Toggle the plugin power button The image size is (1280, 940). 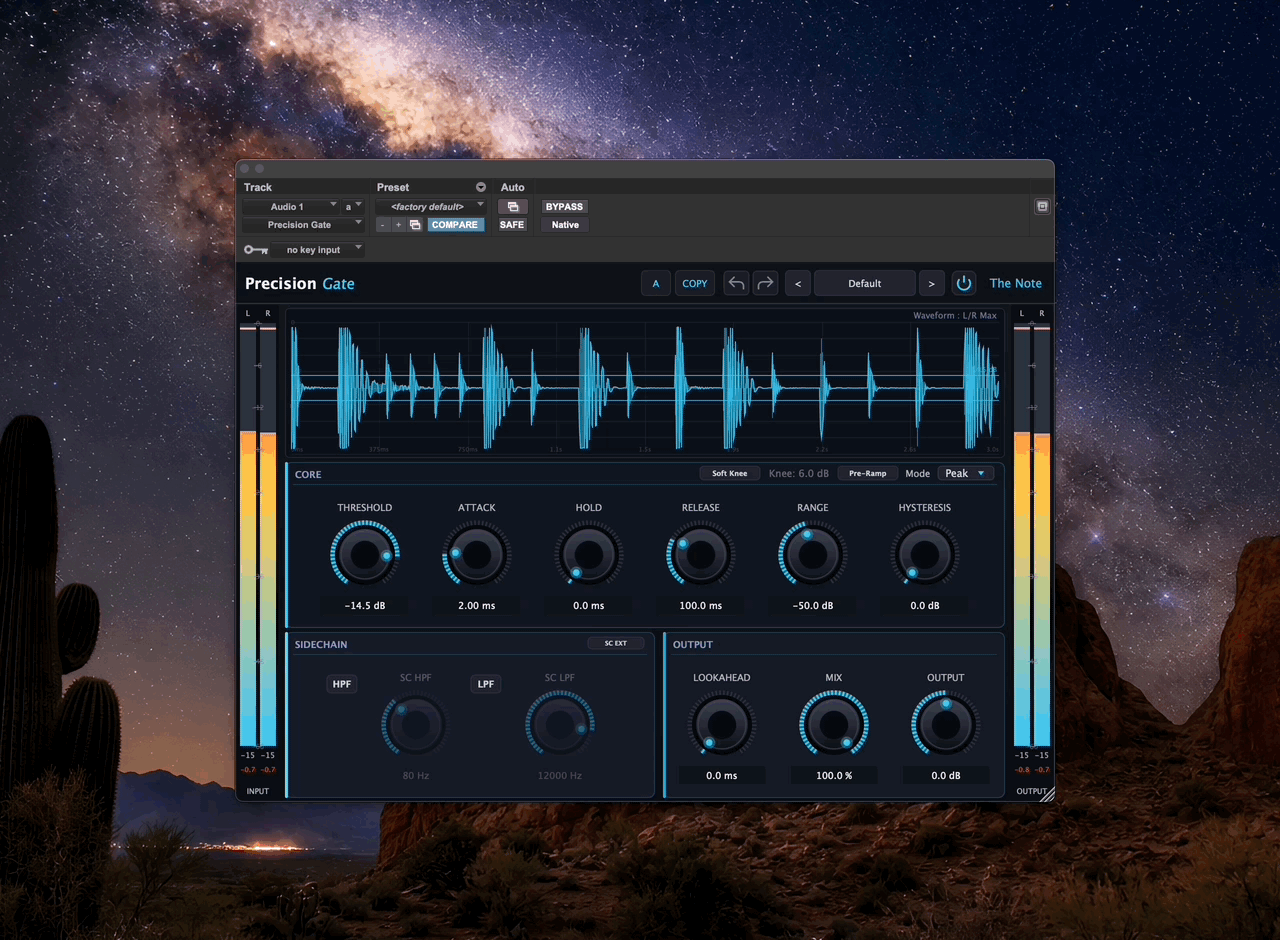(963, 283)
